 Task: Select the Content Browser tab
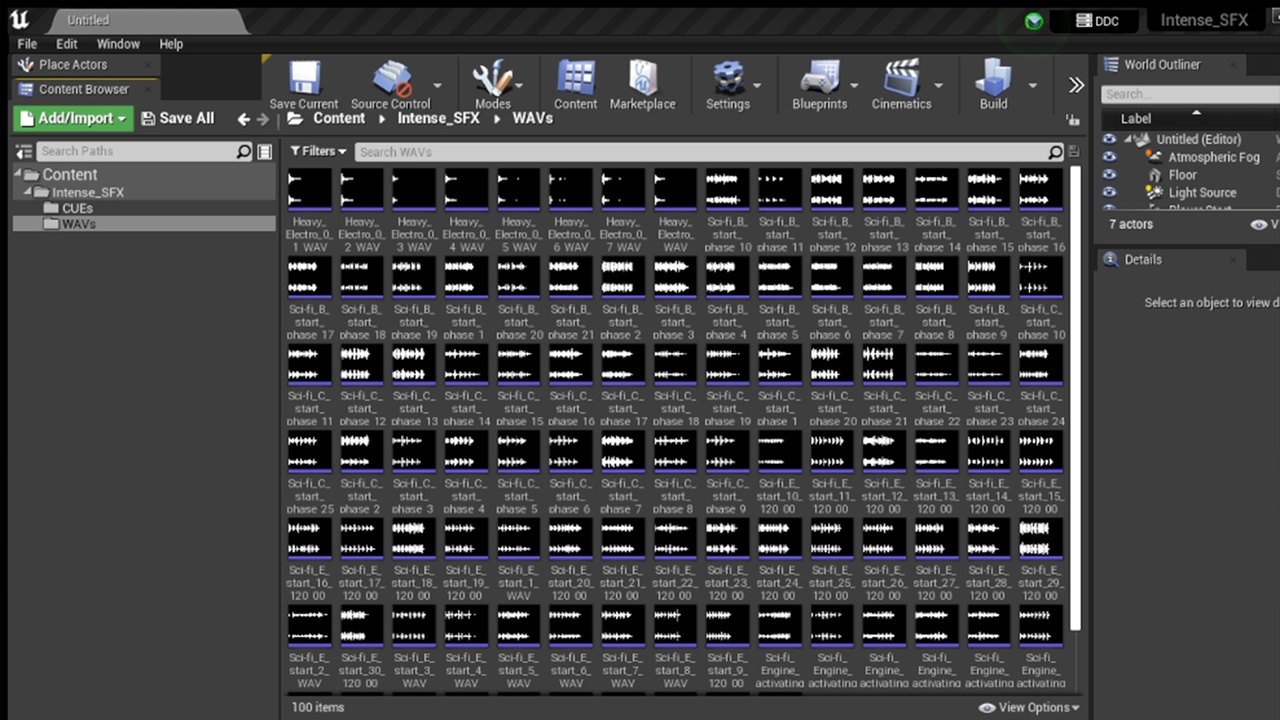[x=85, y=89]
